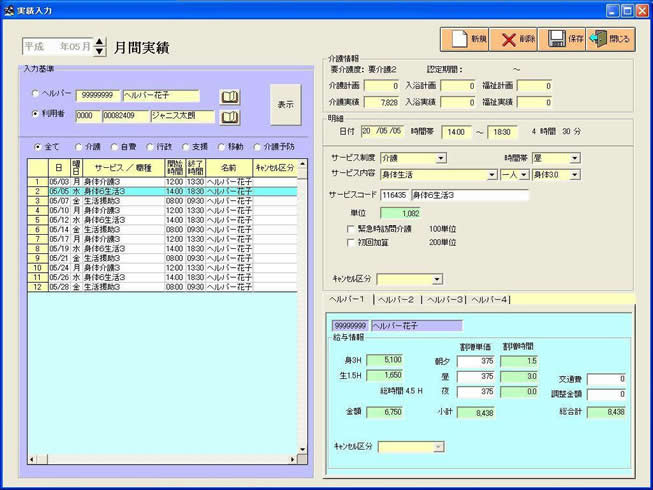Expand the サービス内容 dropdown showing 身体生活
The image size is (653, 490).
pos(492,175)
